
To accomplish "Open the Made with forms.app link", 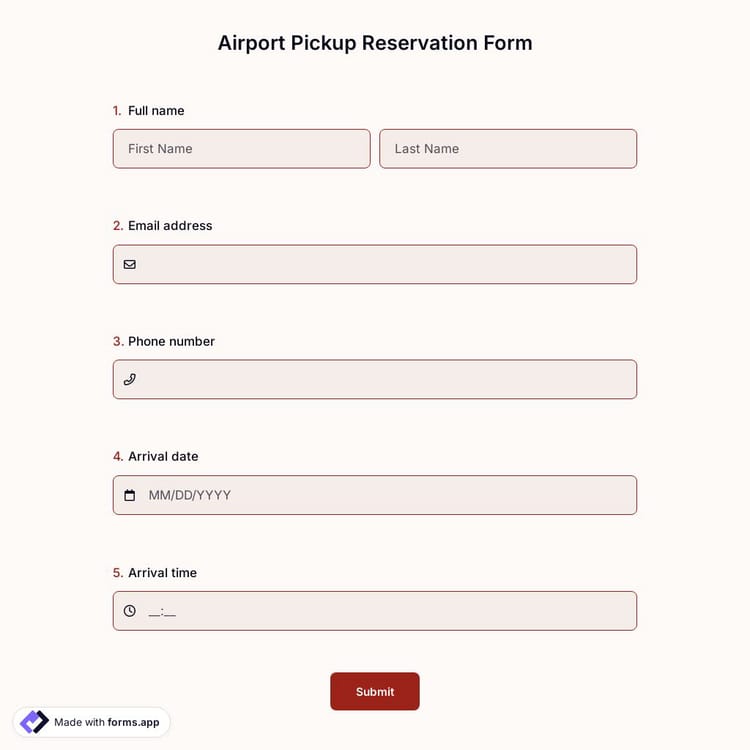I will (x=106, y=722).
